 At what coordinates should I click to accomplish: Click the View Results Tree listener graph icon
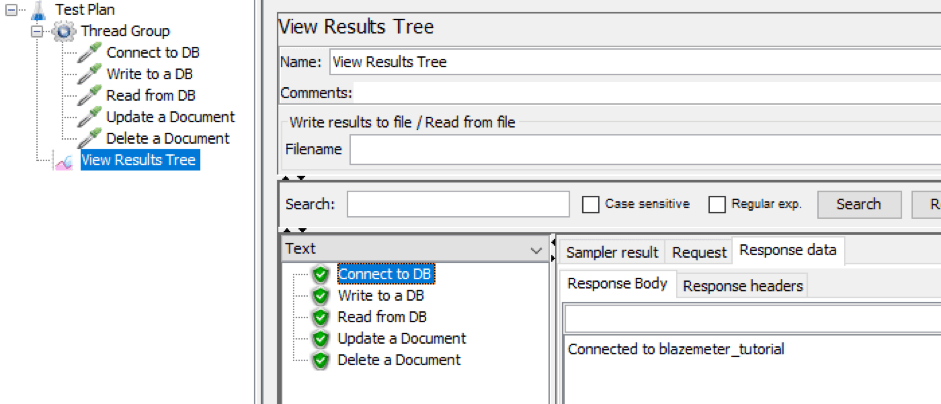coord(64,161)
